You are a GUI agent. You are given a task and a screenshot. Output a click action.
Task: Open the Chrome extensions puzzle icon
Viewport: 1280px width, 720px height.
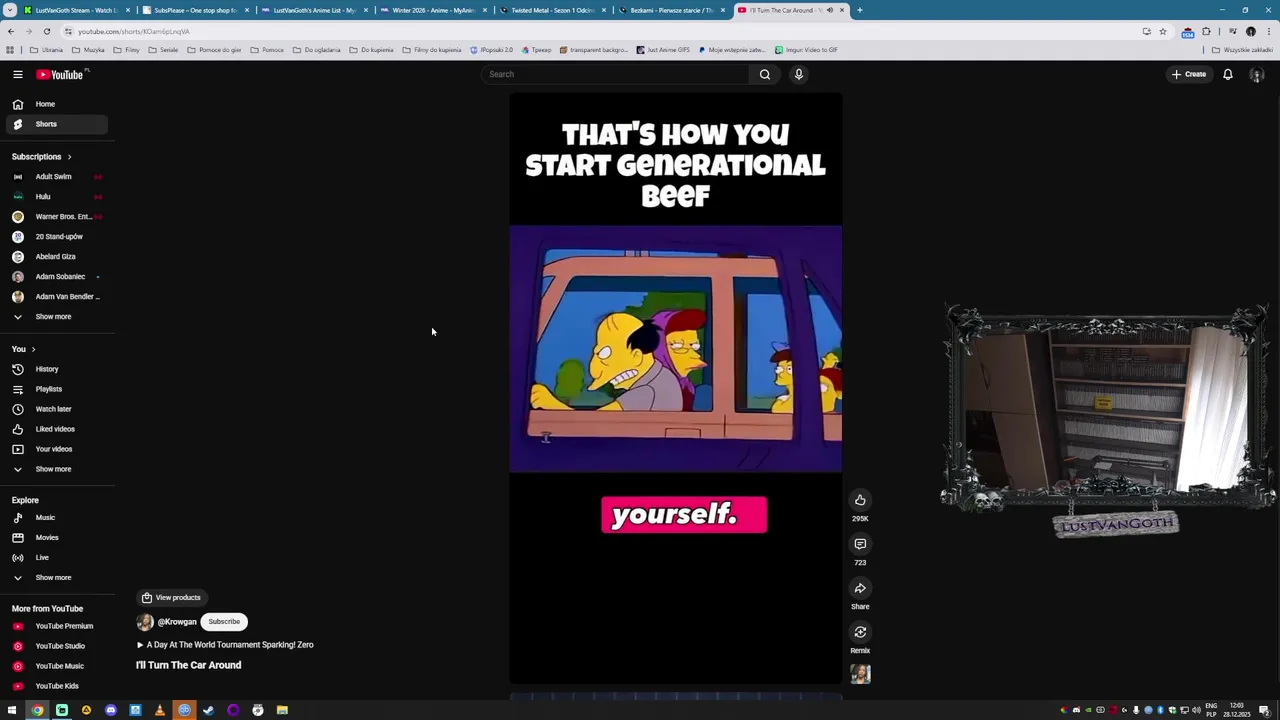(1206, 31)
